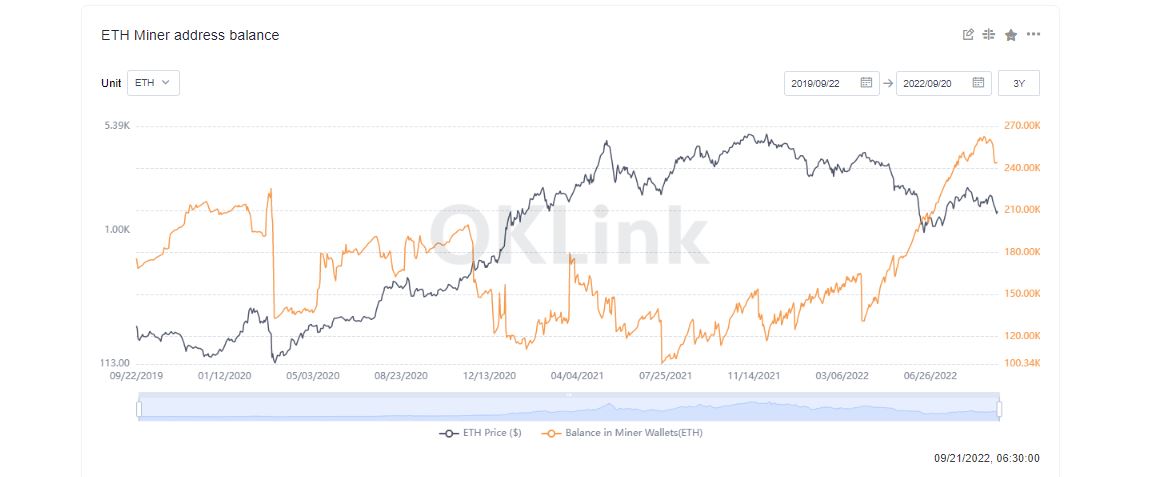Favorite the chart with the star icon
This screenshot has height=477, width=1158.
tap(1011, 35)
